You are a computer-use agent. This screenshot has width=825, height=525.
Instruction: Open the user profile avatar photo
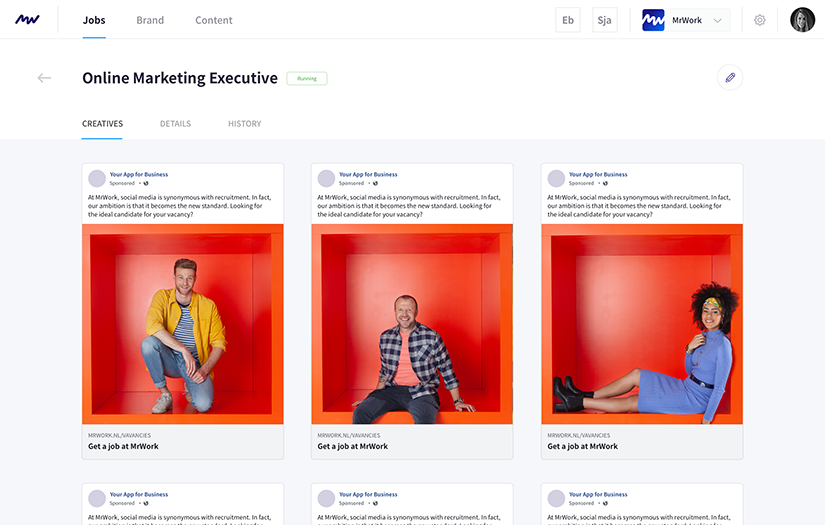[802, 20]
